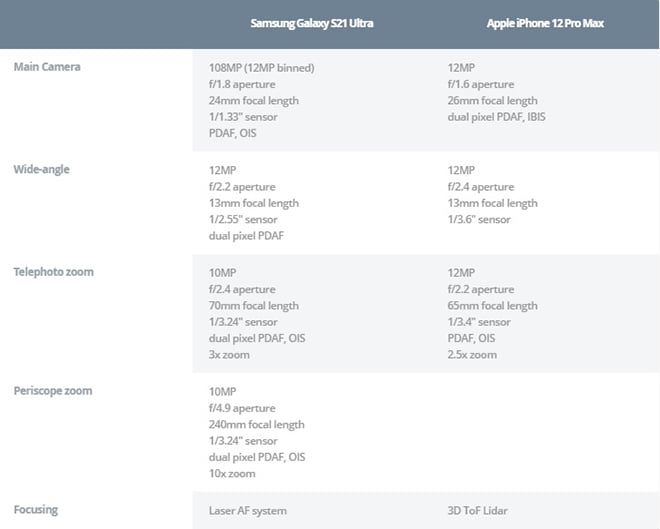Image resolution: width=660 pixels, height=529 pixels.
Task: Select the Main Camera row label
Action: pos(47,67)
